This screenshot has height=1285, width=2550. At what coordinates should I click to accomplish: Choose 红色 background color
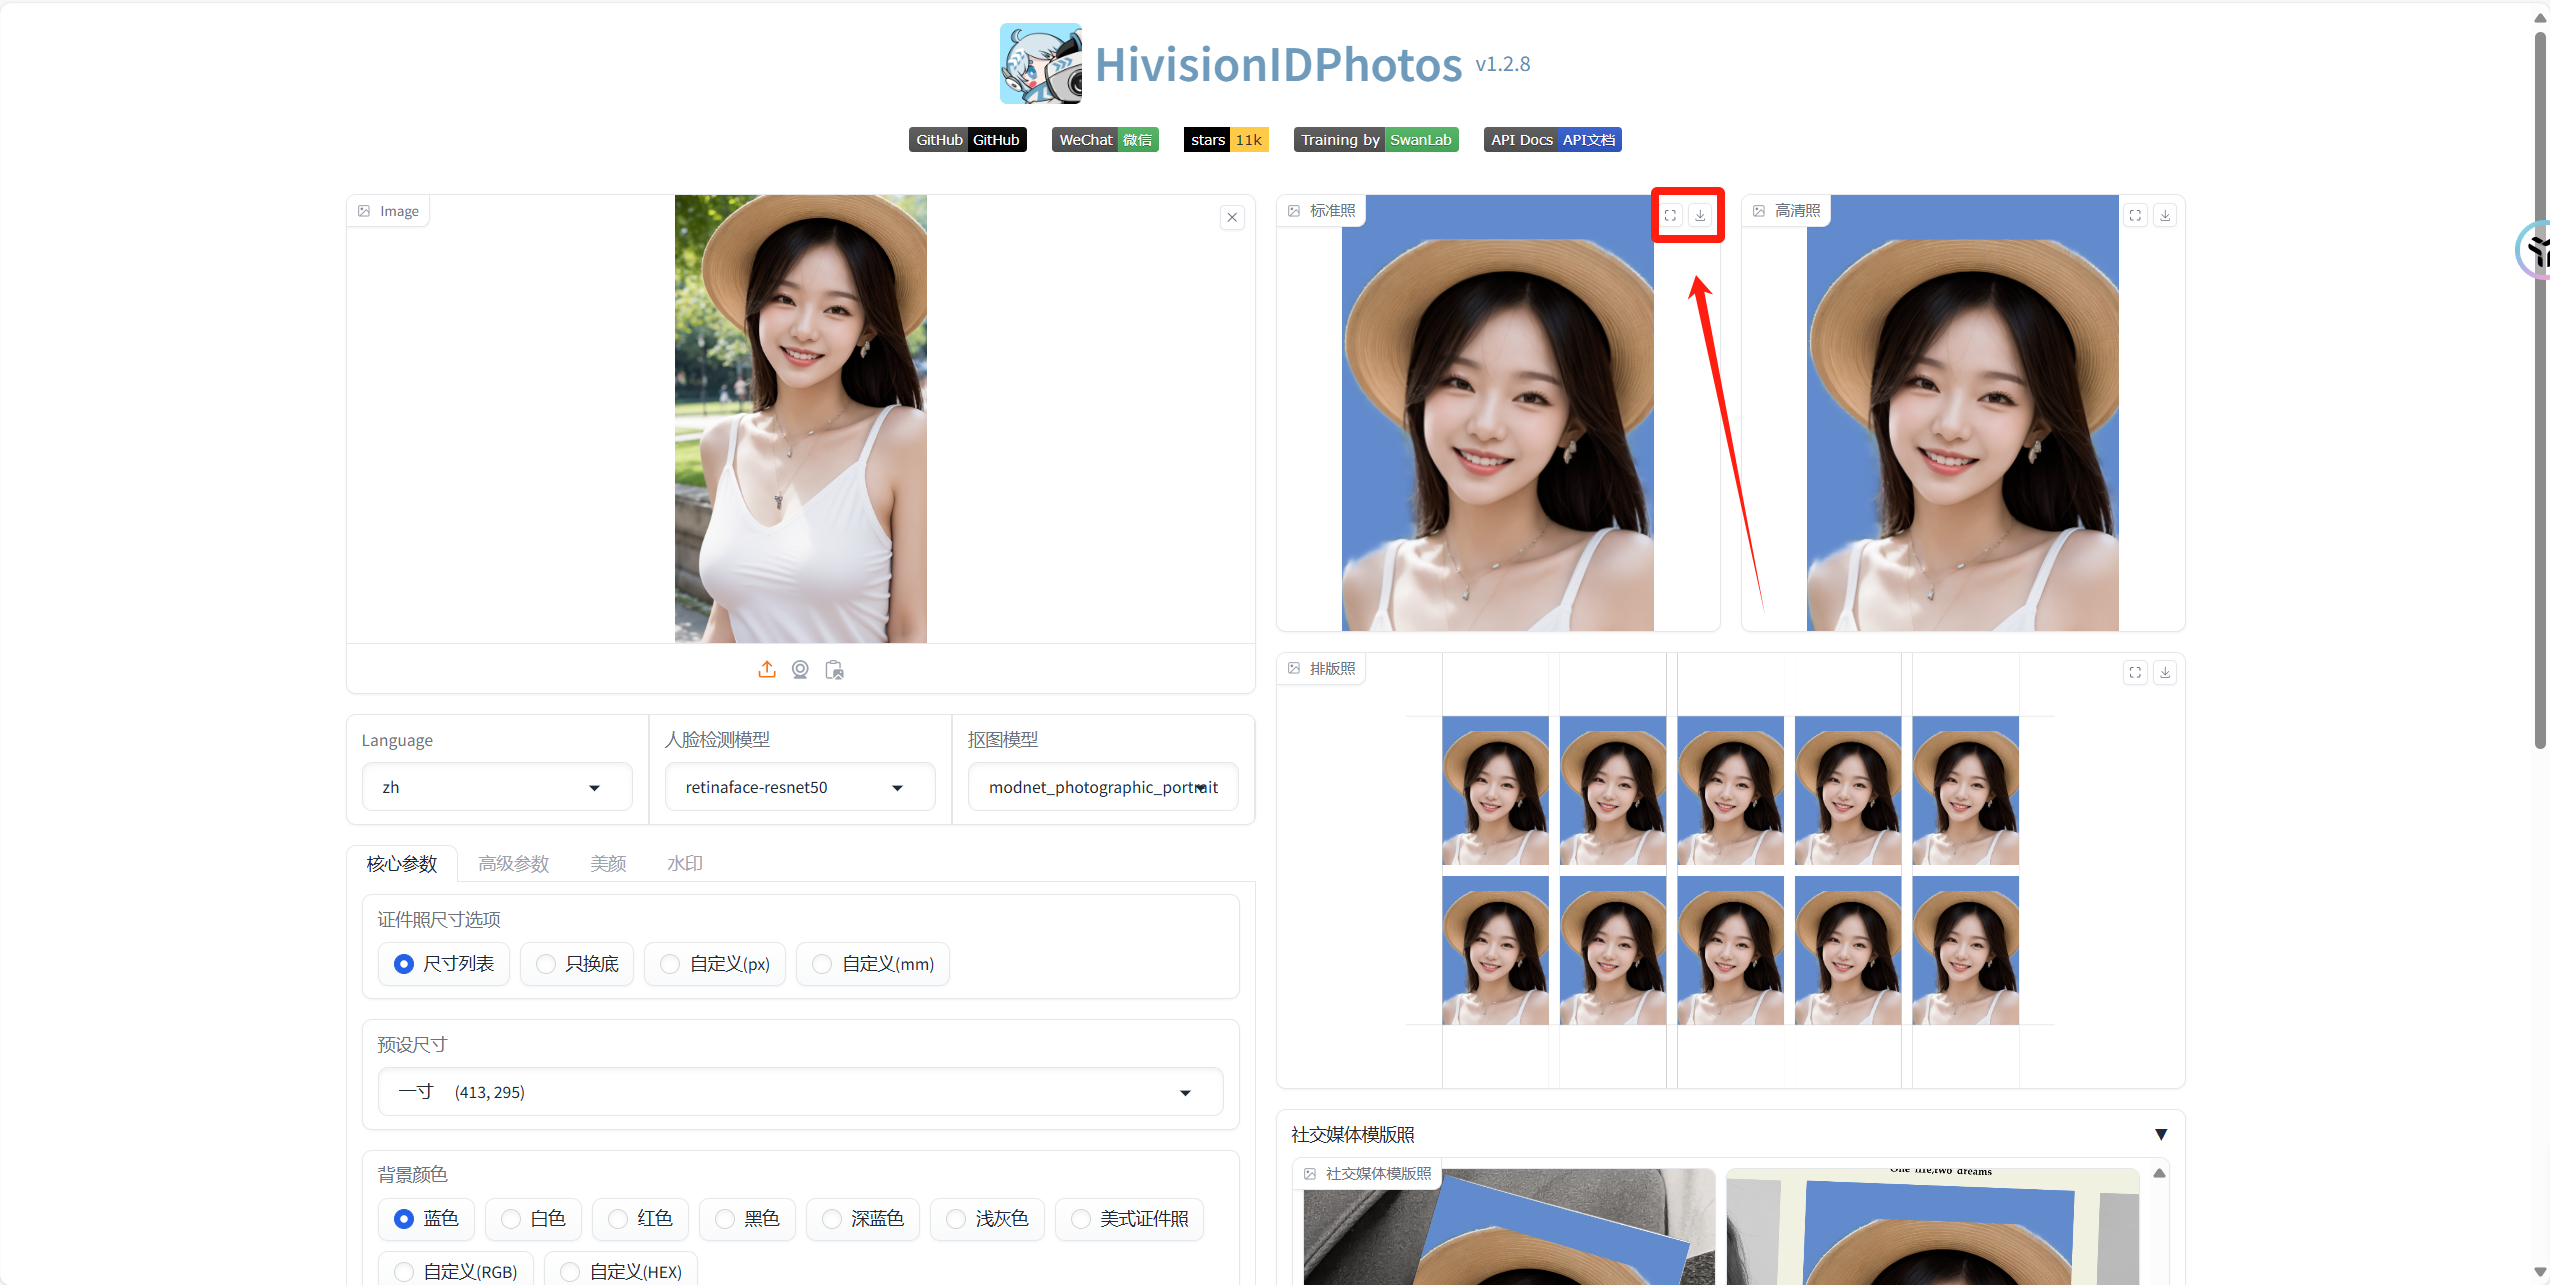click(x=640, y=1219)
